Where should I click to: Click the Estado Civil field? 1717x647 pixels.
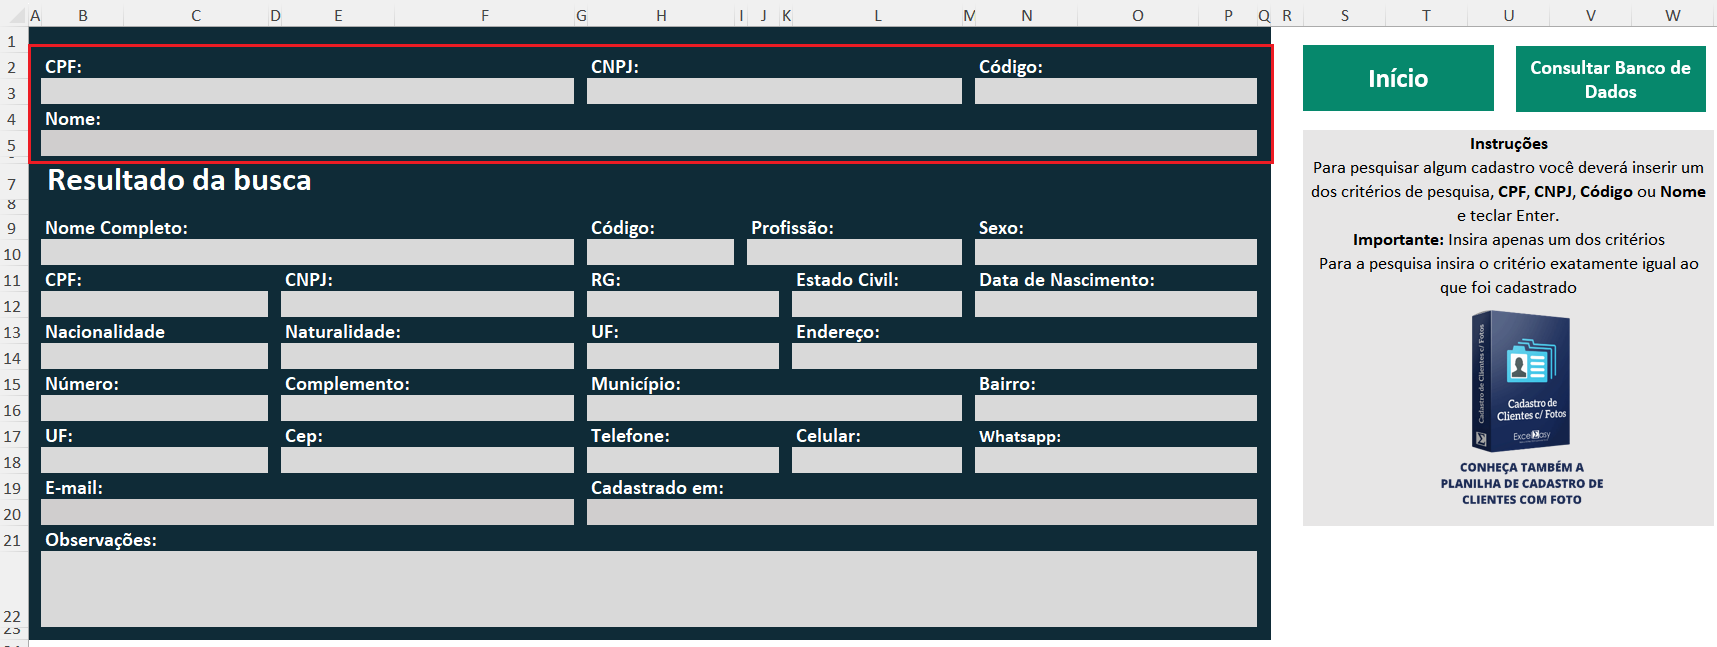point(876,304)
